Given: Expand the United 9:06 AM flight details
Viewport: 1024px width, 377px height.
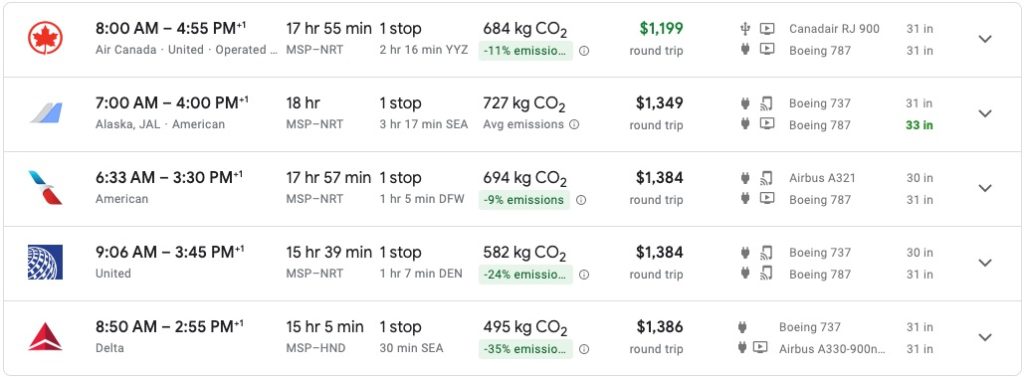Looking at the screenshot, I should [x=985, y=262].
